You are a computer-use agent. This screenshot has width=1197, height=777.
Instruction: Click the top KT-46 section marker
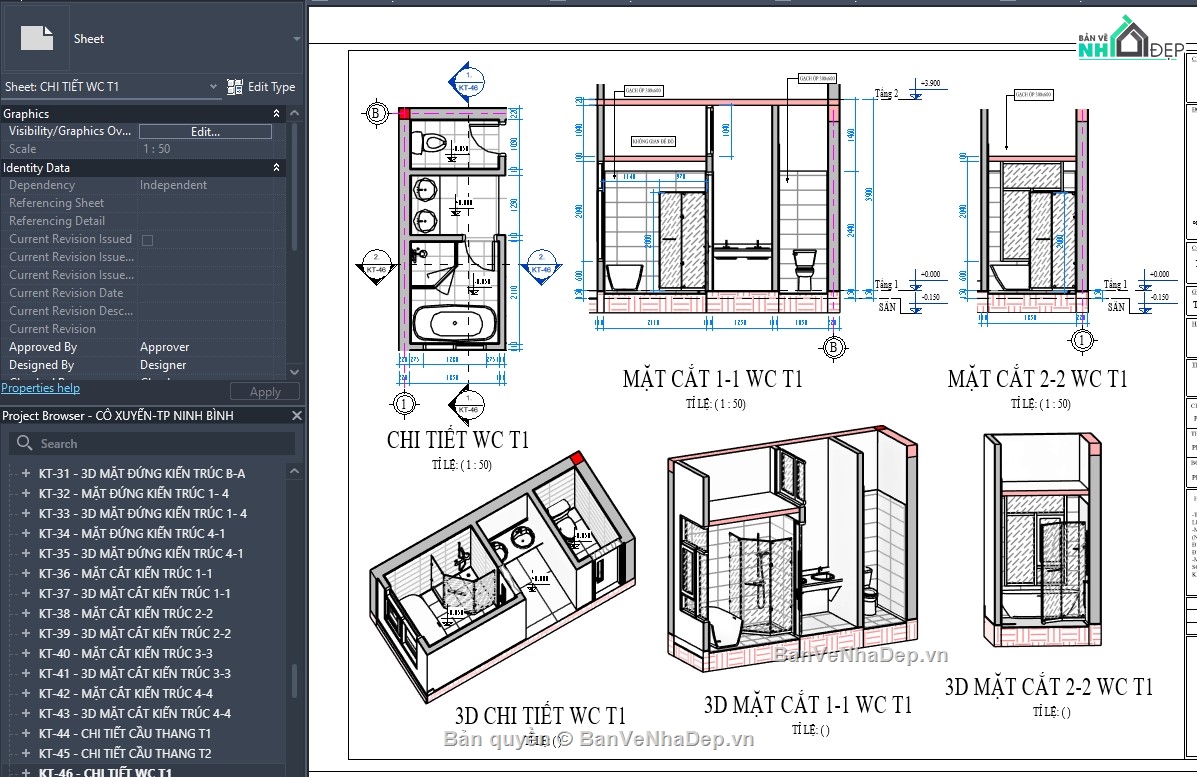pos(466,82)
